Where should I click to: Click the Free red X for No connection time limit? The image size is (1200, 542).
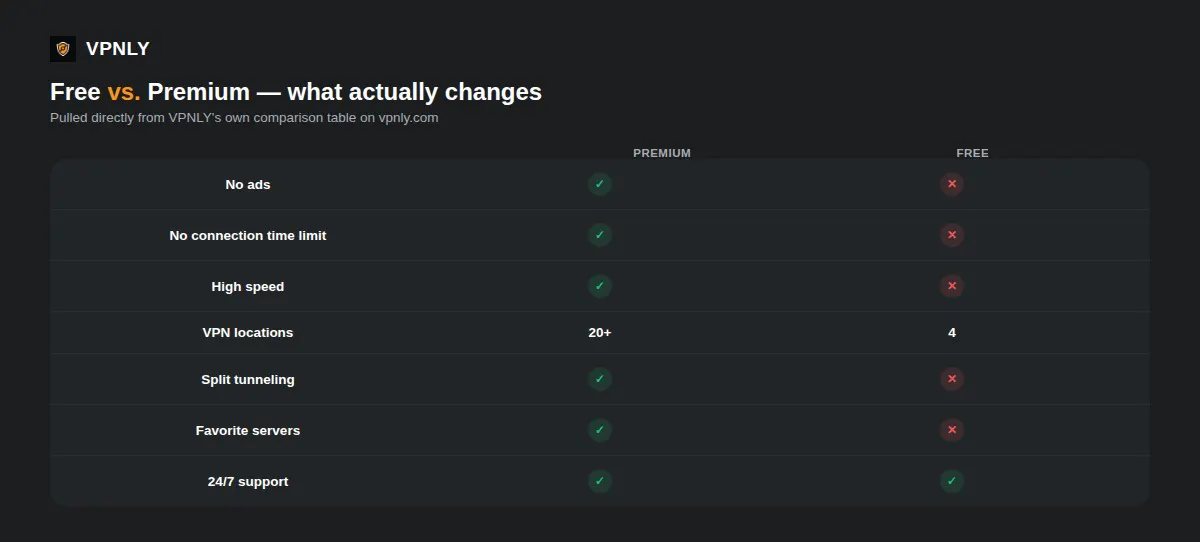(x=952, y=235)
